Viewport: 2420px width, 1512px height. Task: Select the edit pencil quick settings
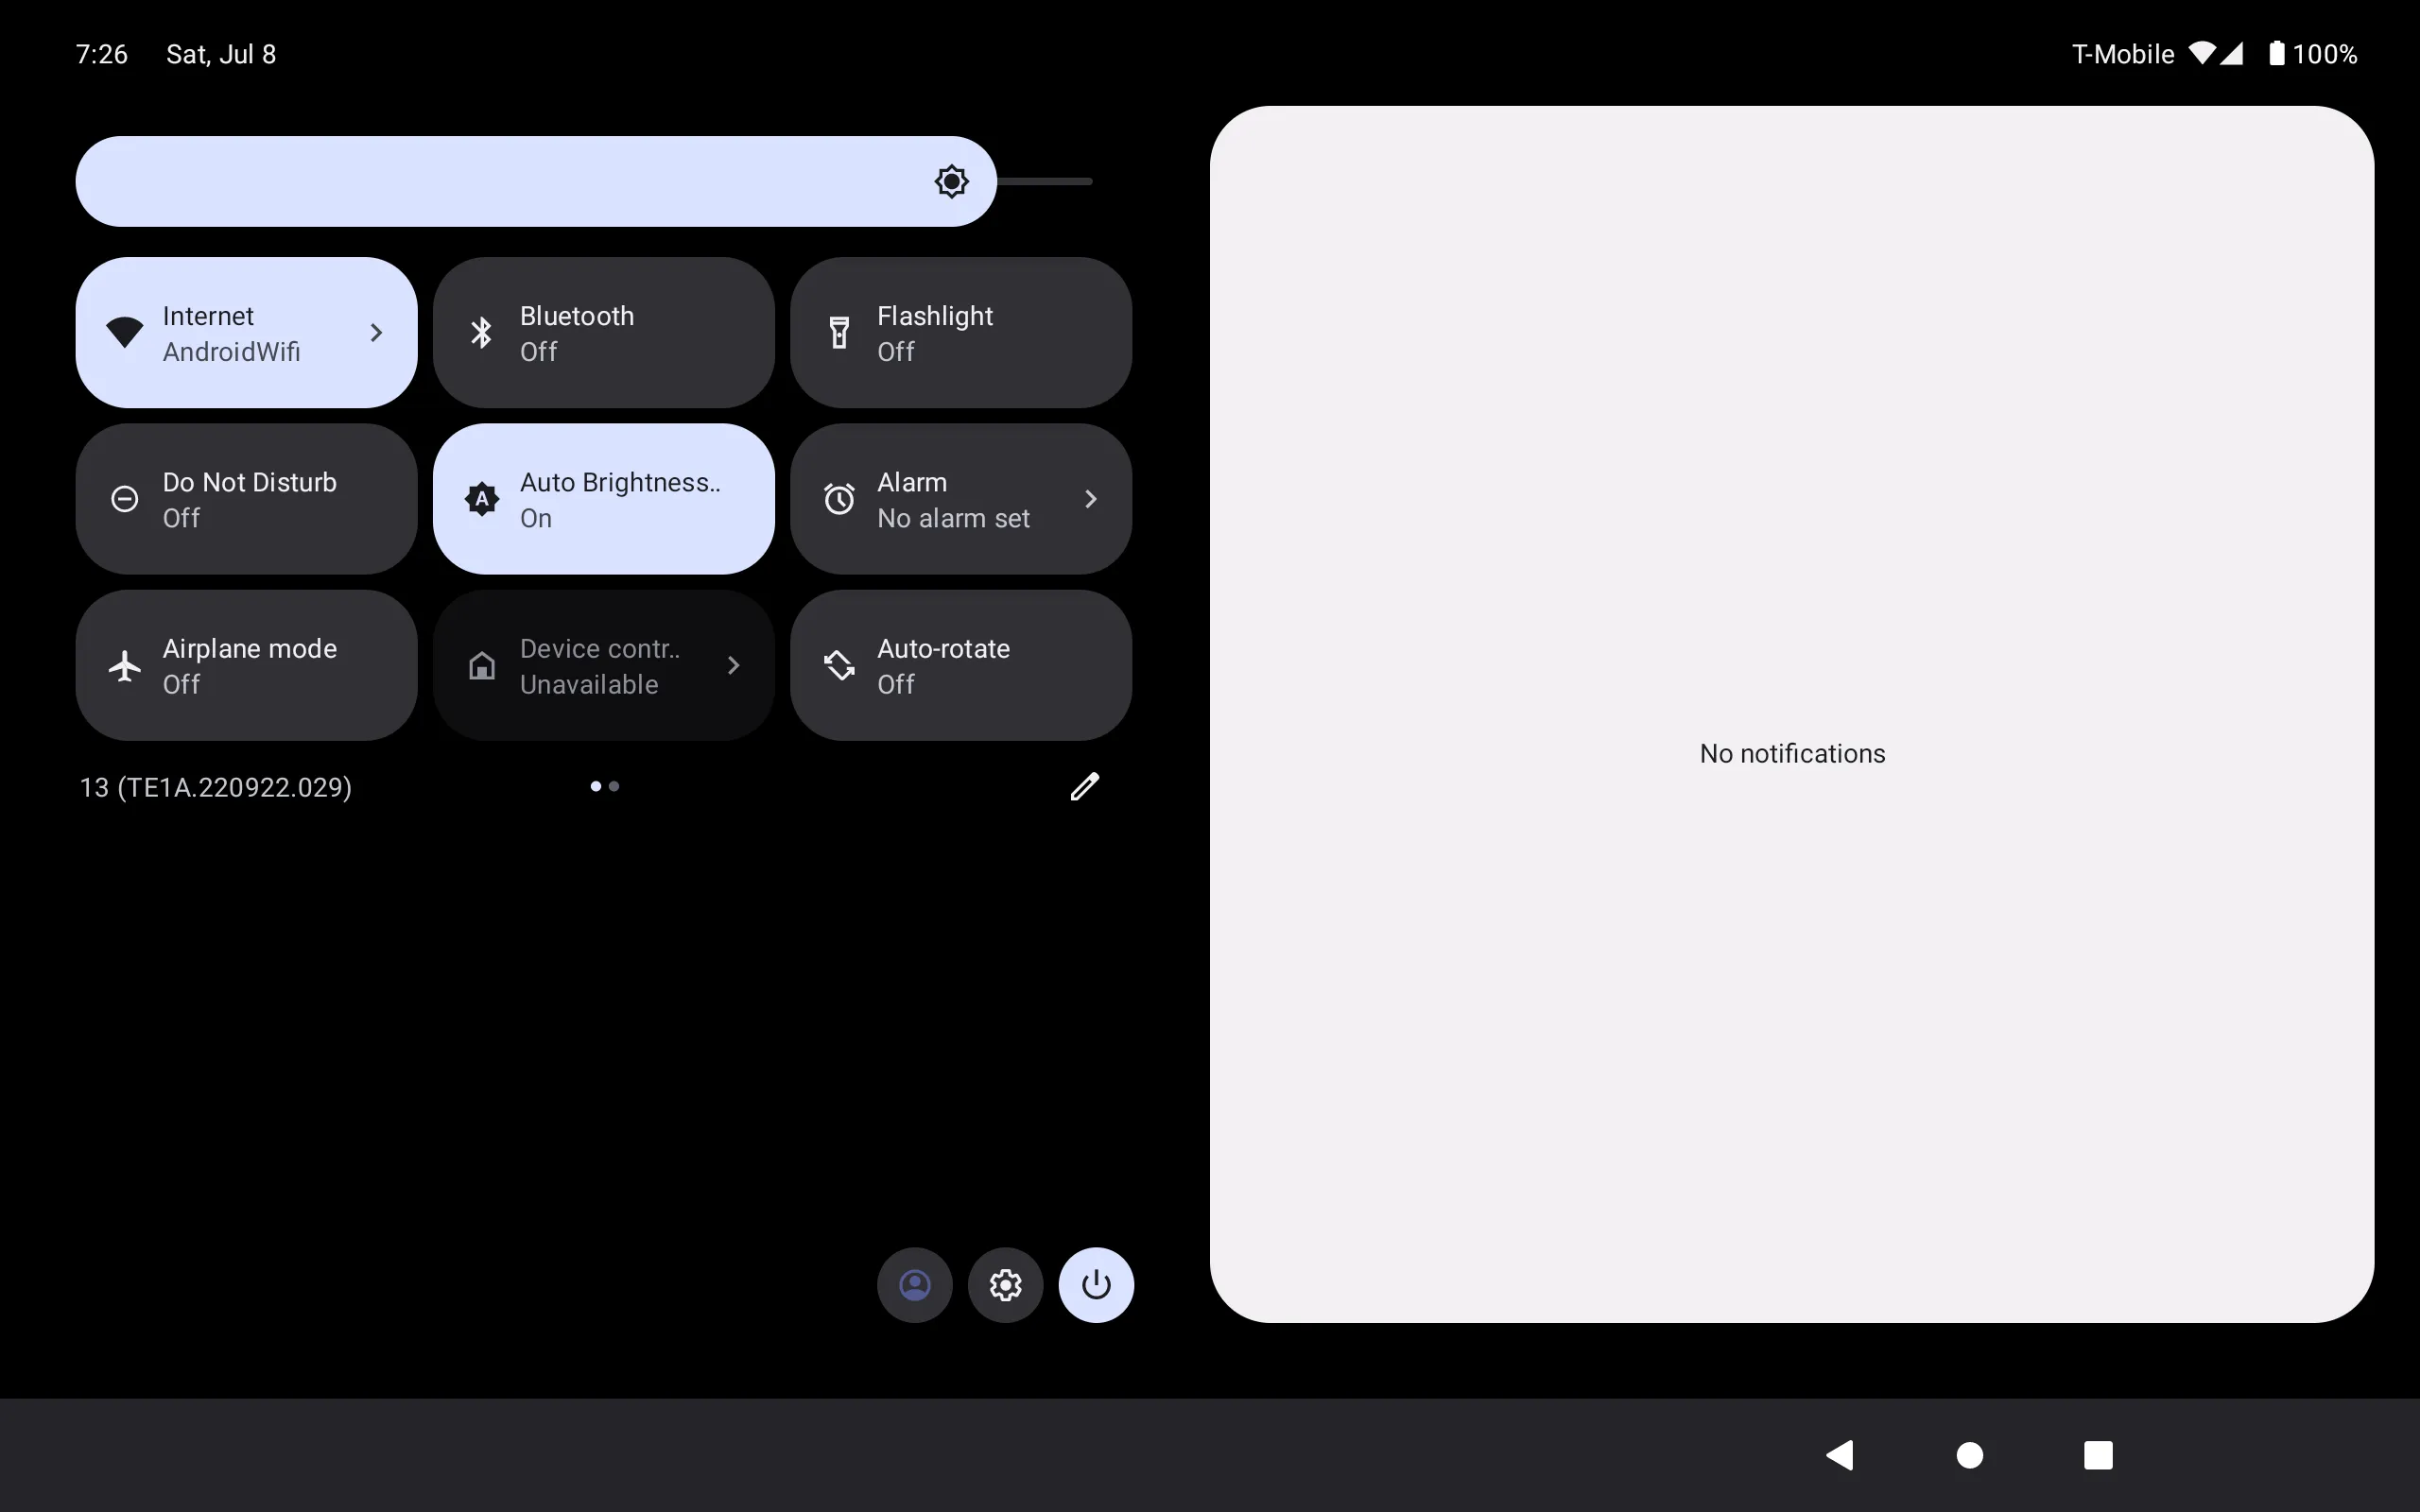click(1083, 785)
